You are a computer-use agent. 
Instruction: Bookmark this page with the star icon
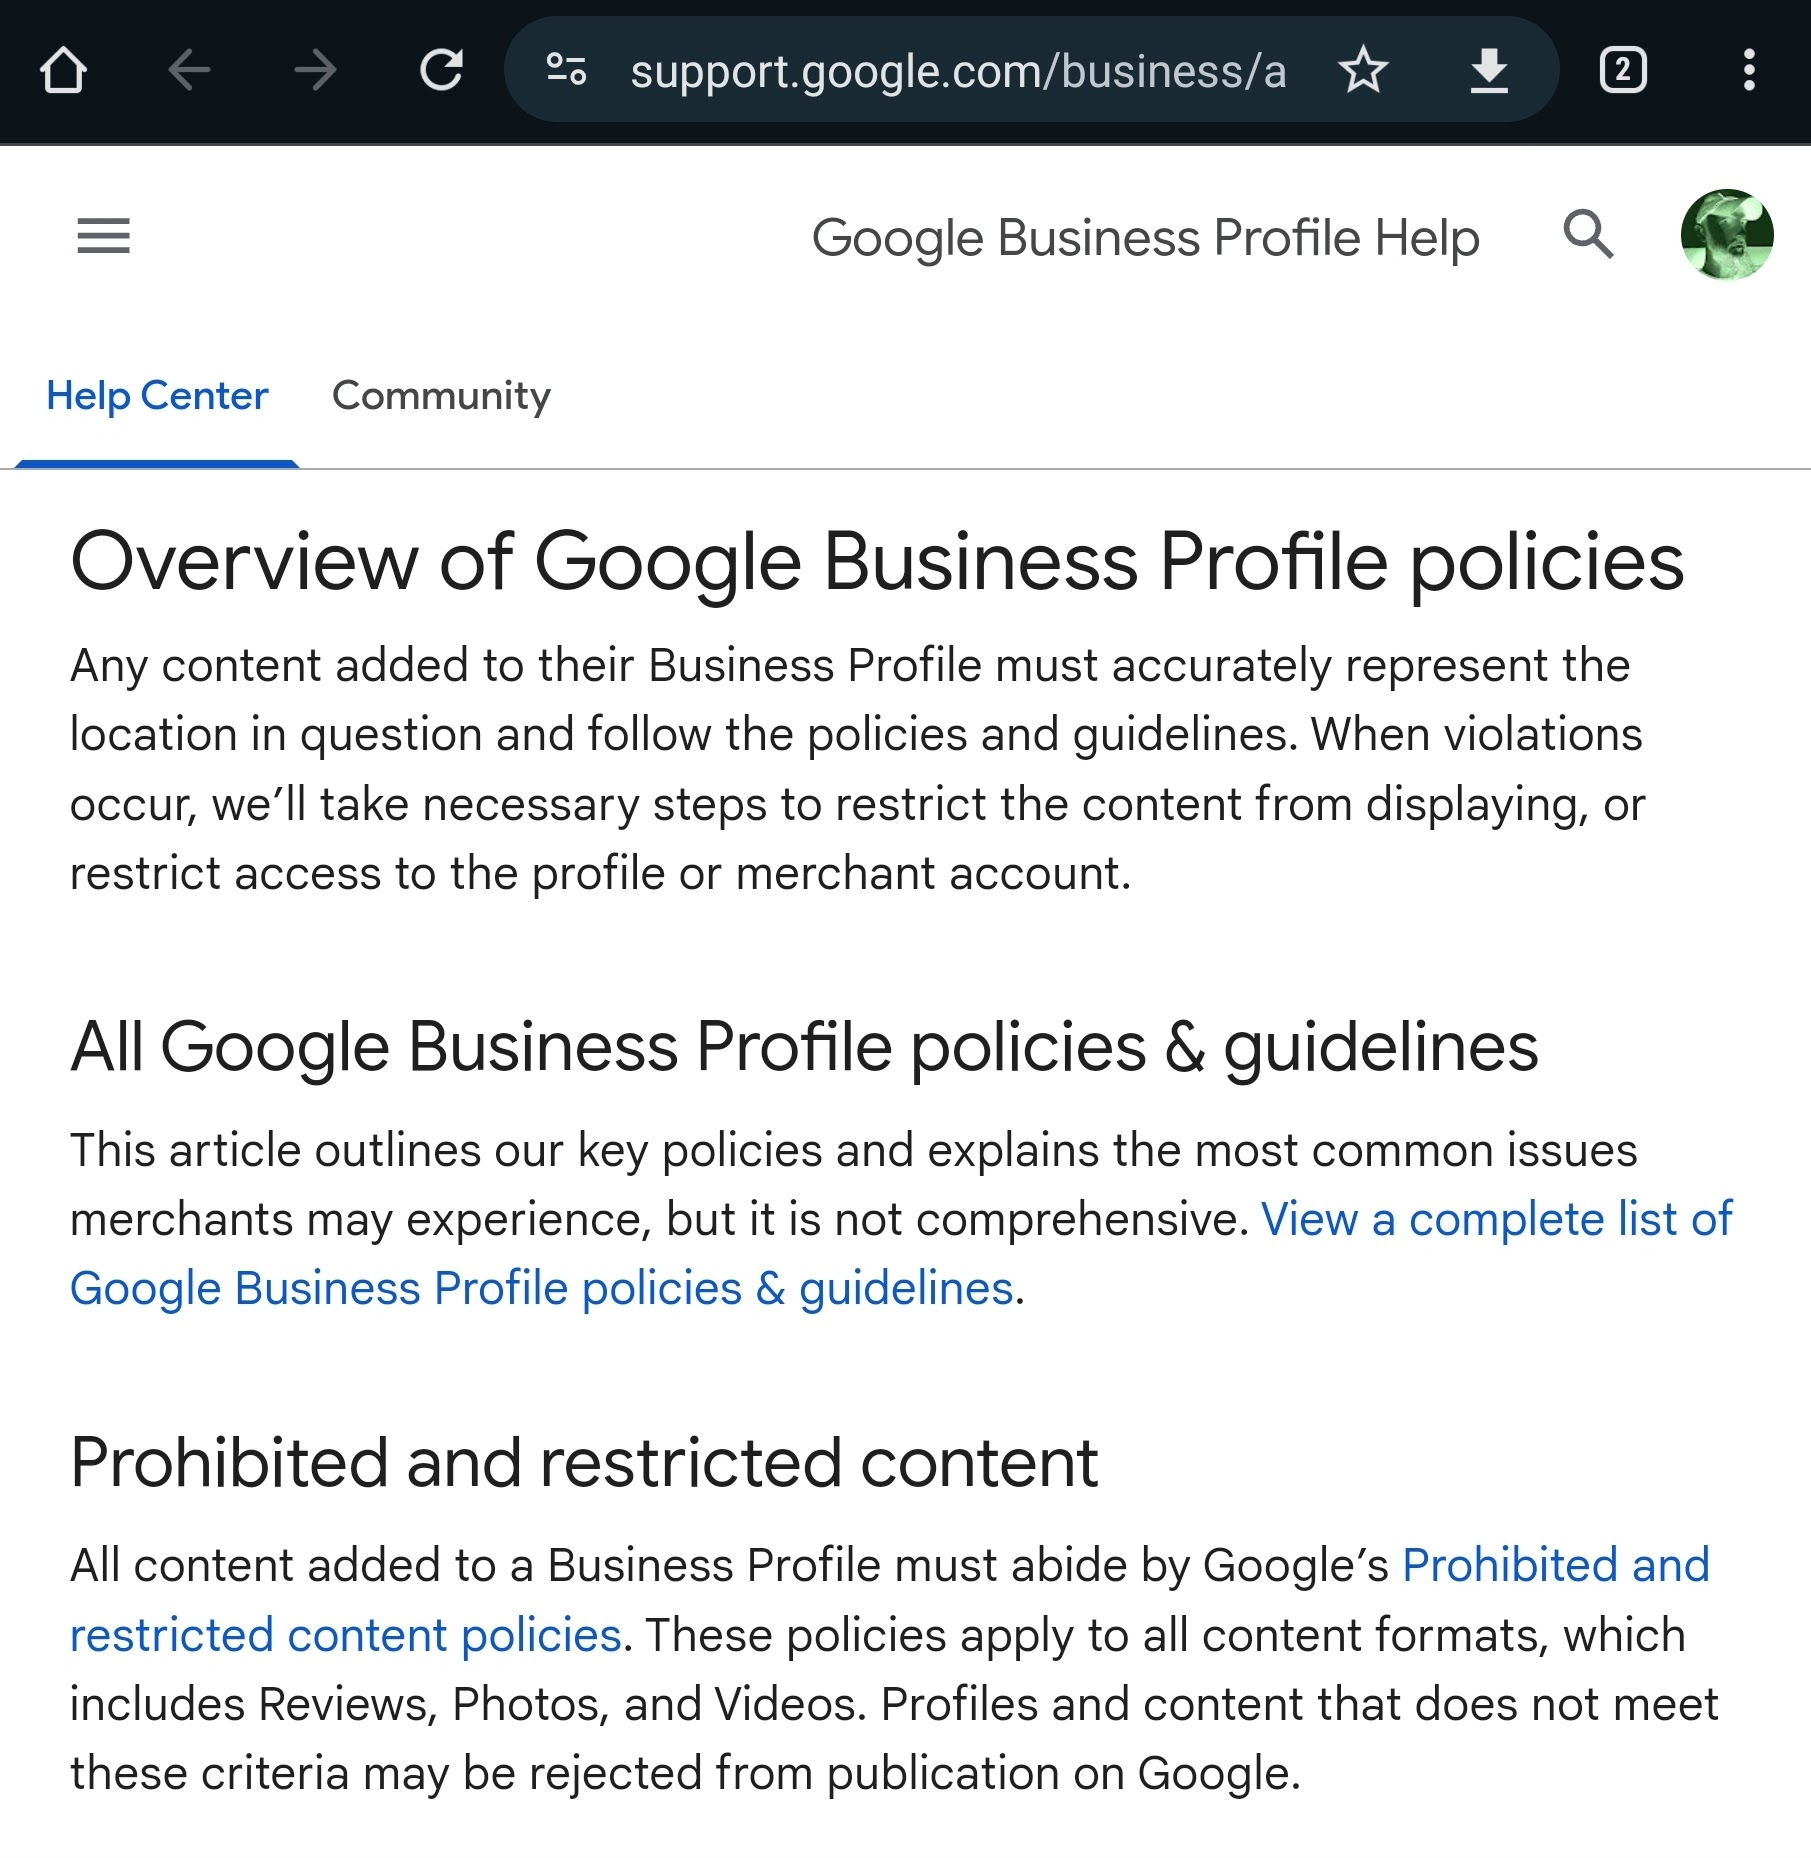point(1363,71)
